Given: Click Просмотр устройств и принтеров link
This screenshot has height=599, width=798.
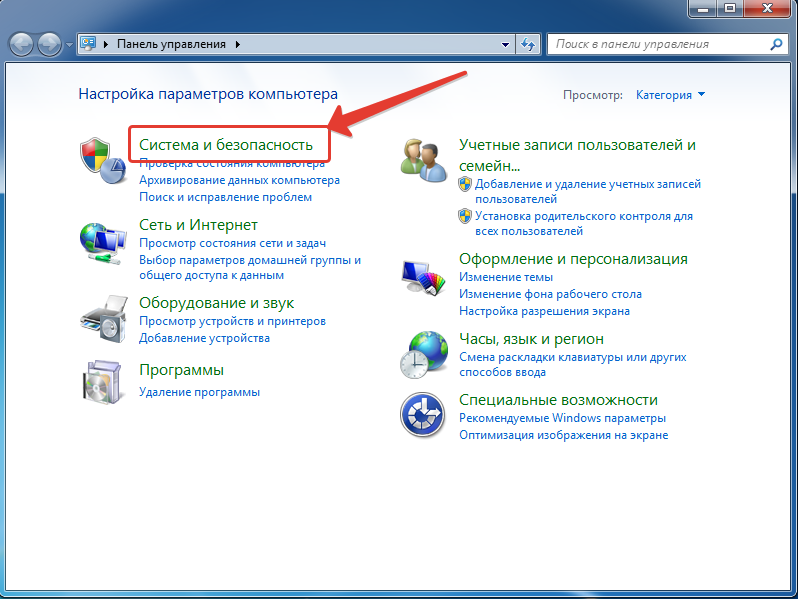Looking at the screenshot, I should click(x=233, y=321).
